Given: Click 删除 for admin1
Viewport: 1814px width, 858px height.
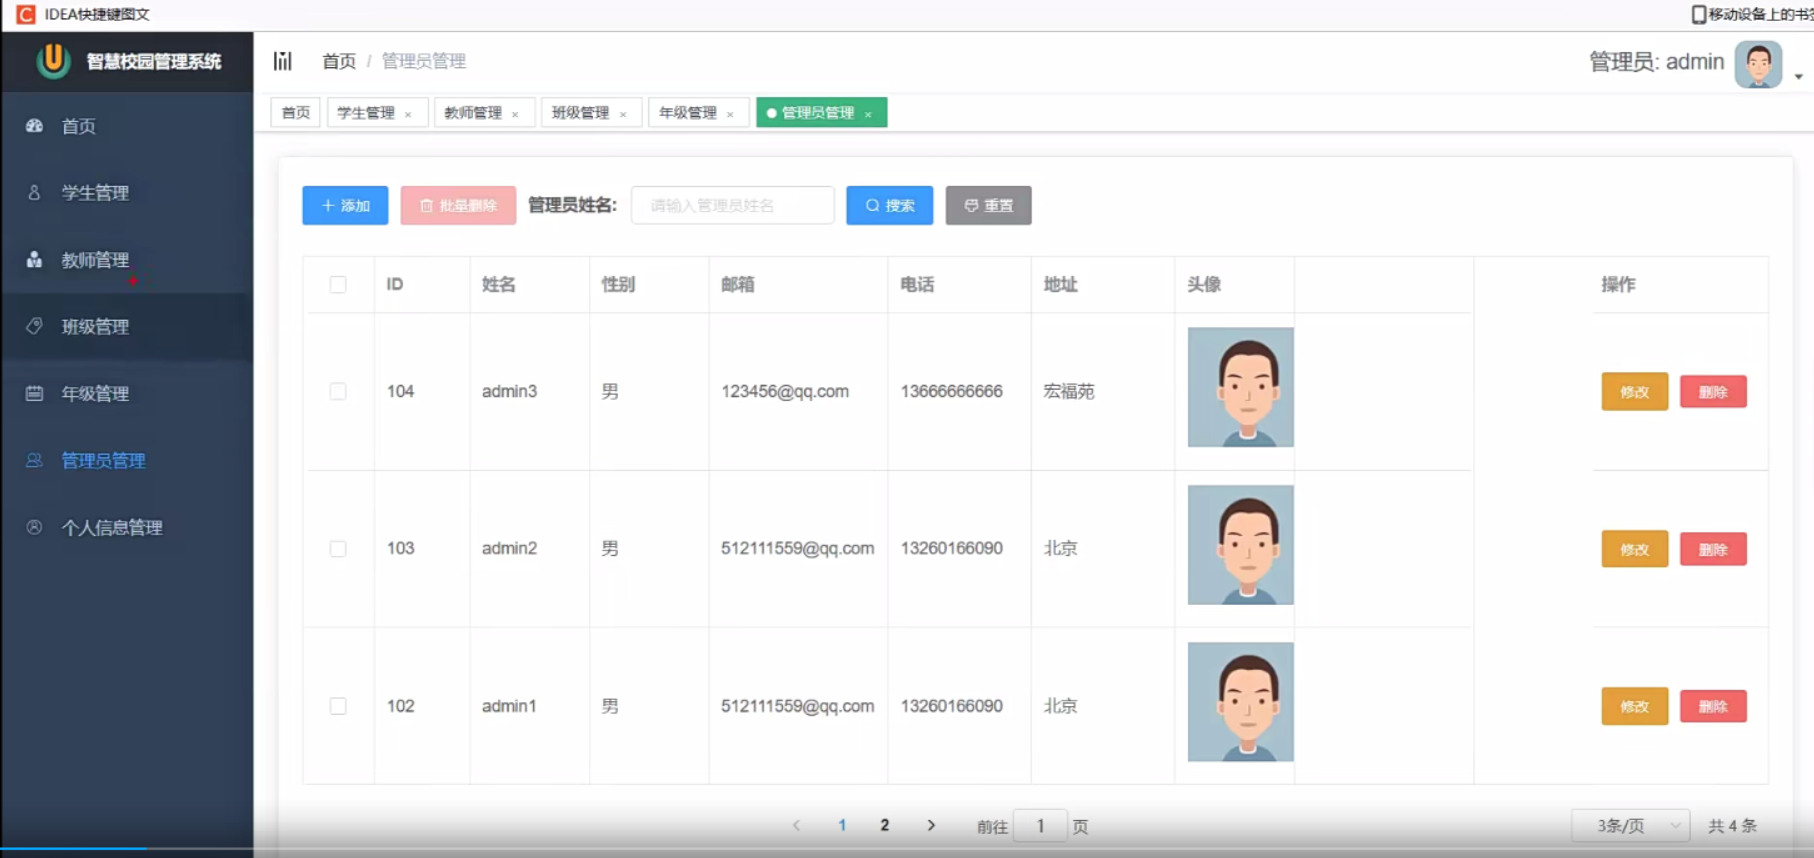Looking at the screenshot, I should tap(1713, 706).
